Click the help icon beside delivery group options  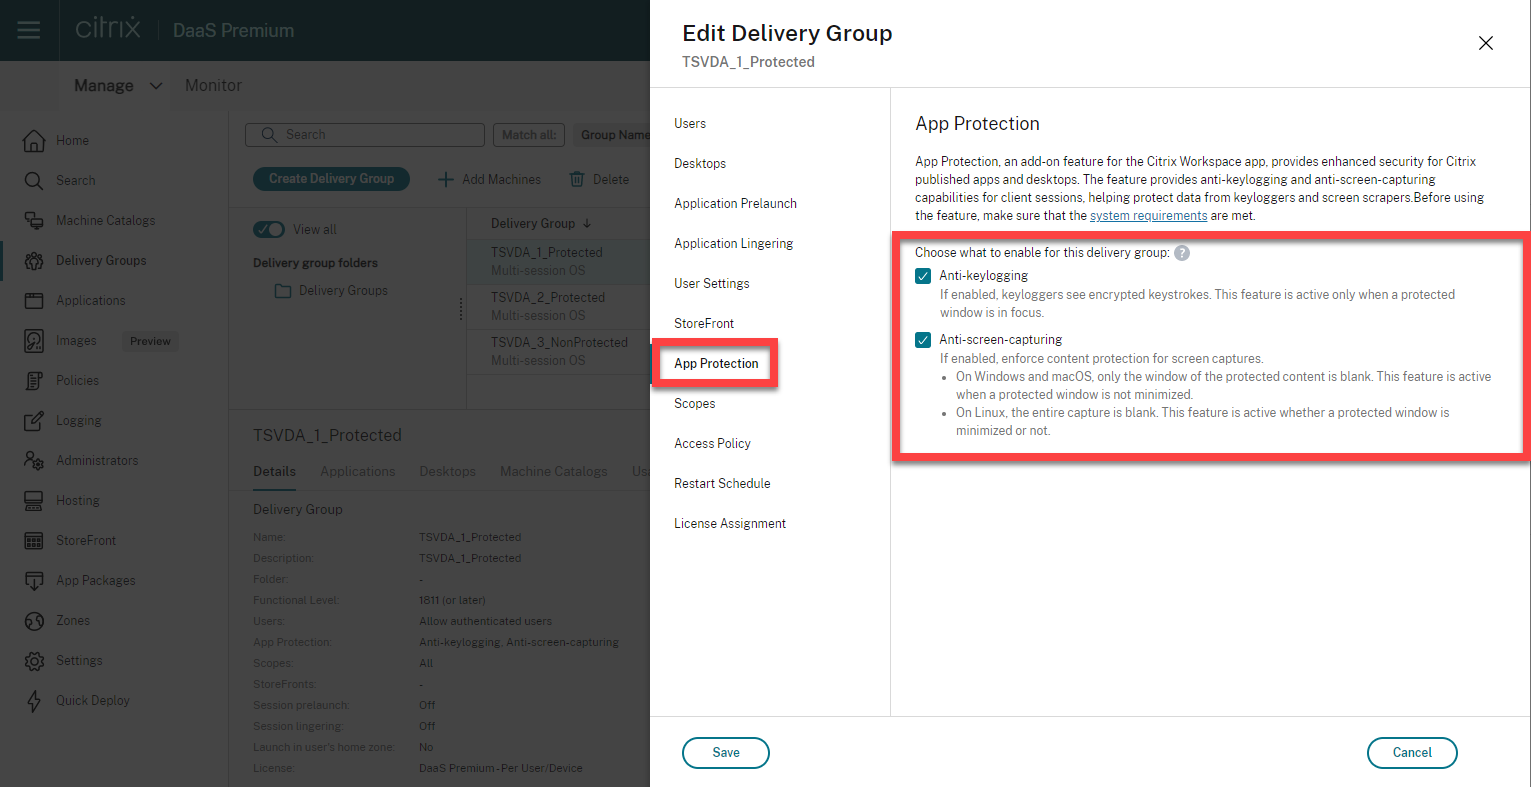point(1182,253)
